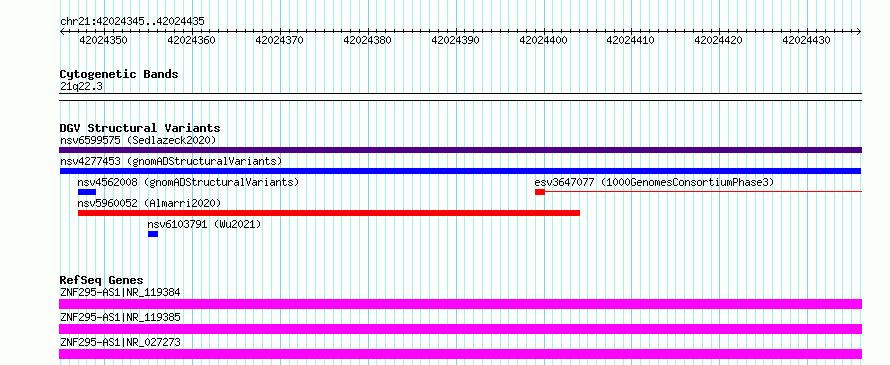This screenshot has height=365, width=890.
Task: Click the magenta NR_119385 gene bar
Action: pos(460,329)
